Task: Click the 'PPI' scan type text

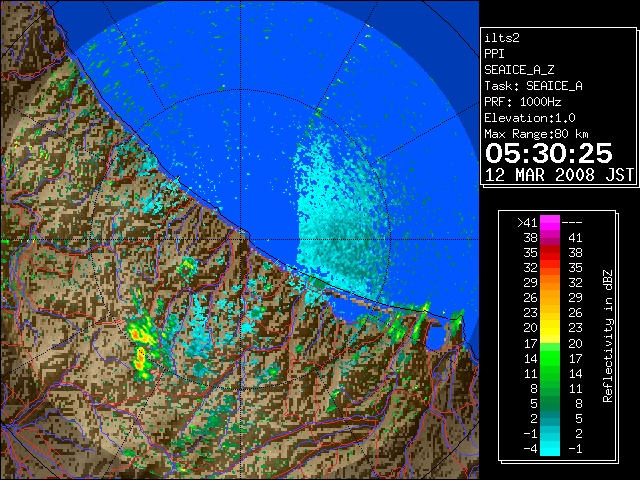Action: pos(494,54)
